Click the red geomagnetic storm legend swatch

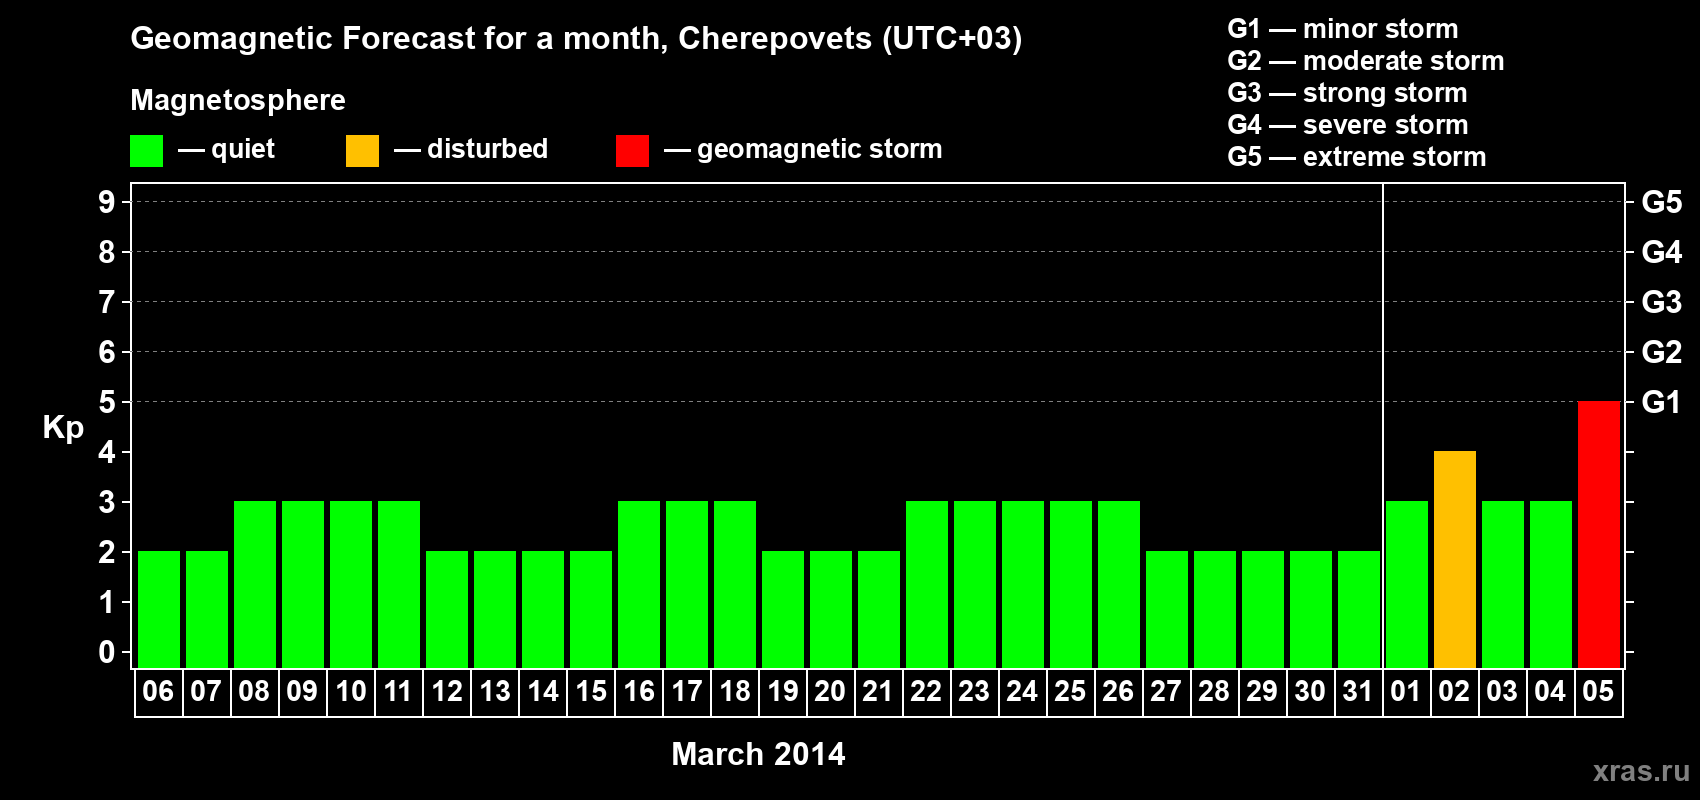[632, 151]
